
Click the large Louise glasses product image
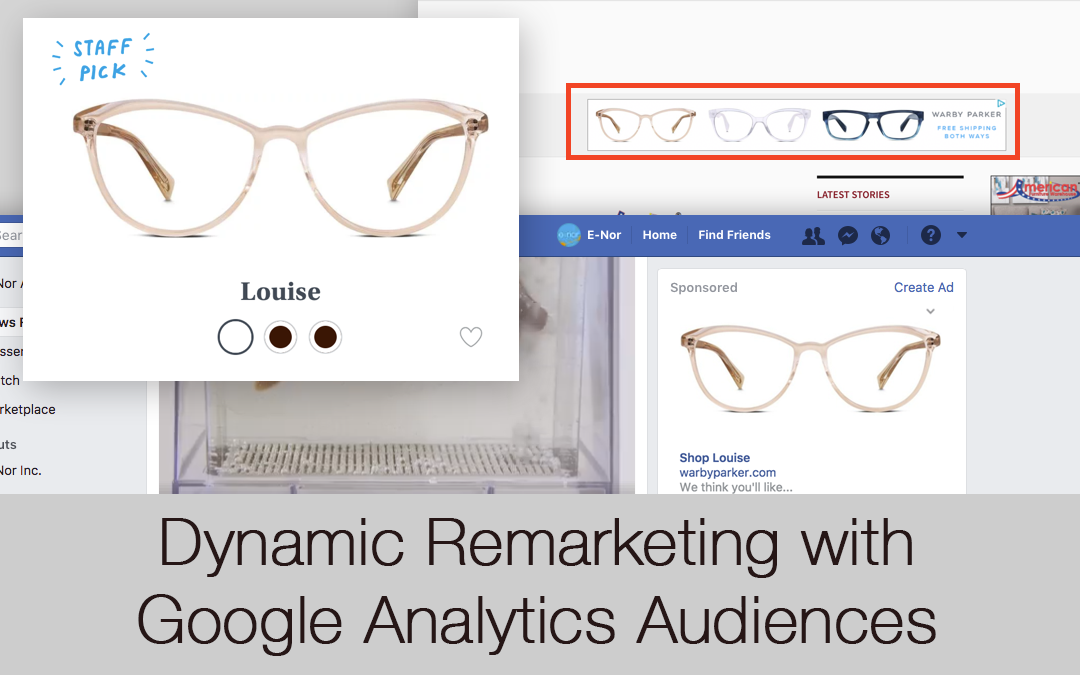click(280, 168)
